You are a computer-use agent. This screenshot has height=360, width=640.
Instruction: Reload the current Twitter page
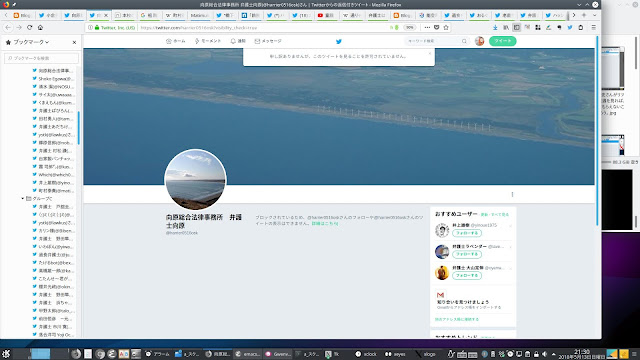pos(29,27)
